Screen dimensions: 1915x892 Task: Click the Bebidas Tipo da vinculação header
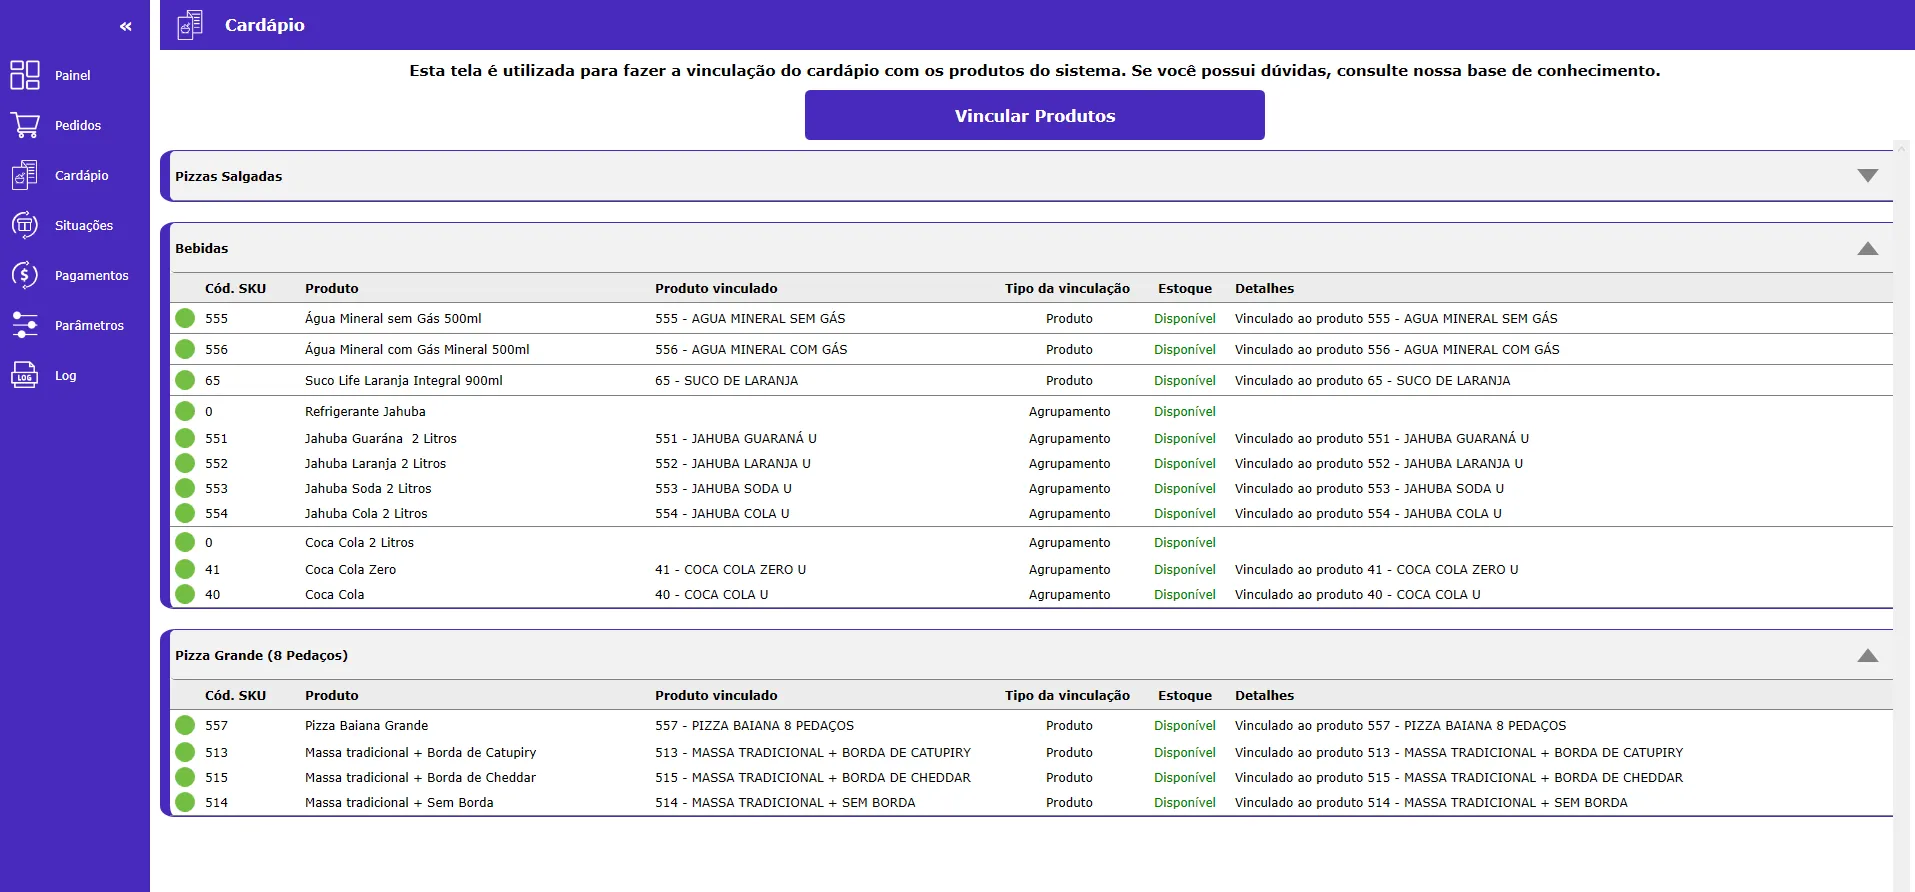tap(1067, 288)
